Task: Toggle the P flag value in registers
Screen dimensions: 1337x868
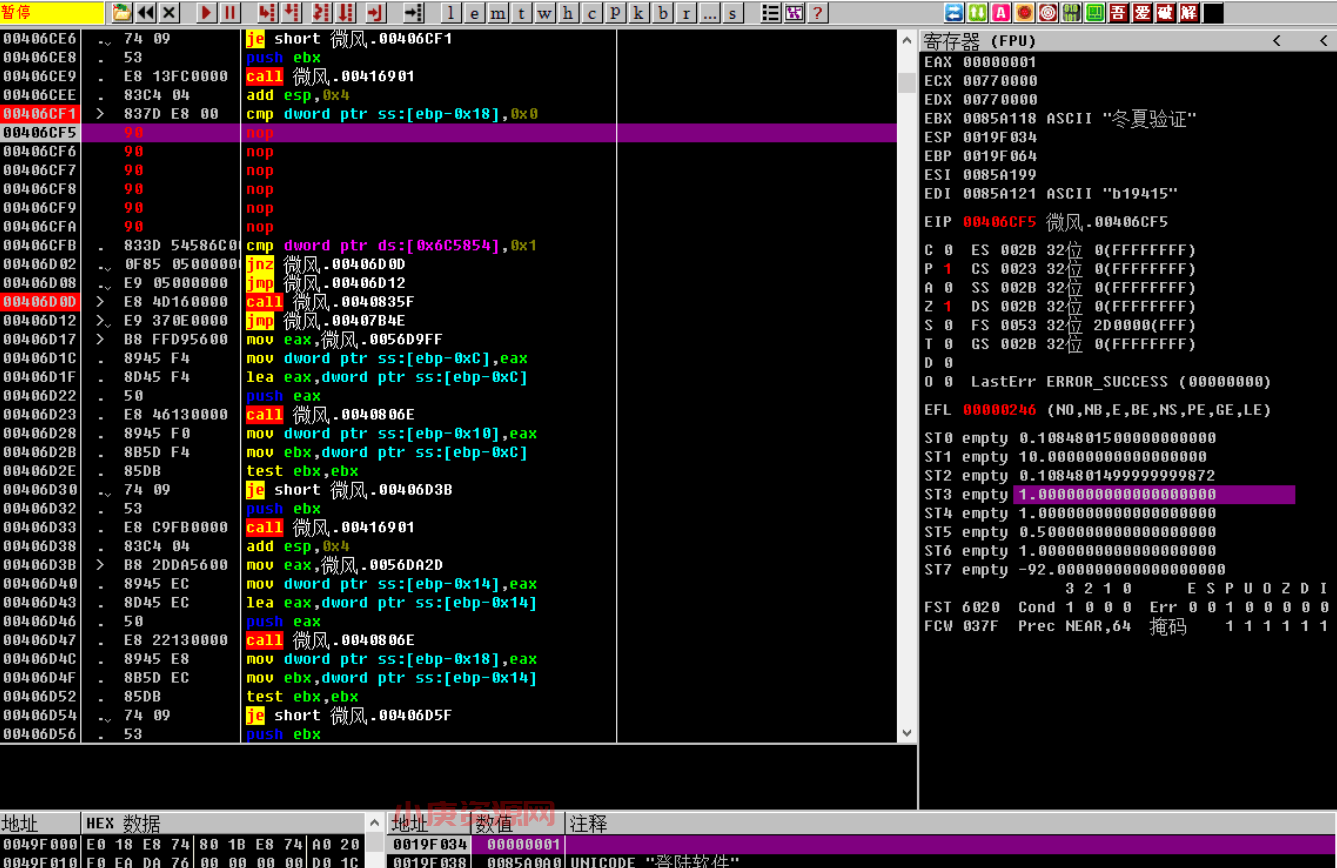Action: tap(947, 269)
